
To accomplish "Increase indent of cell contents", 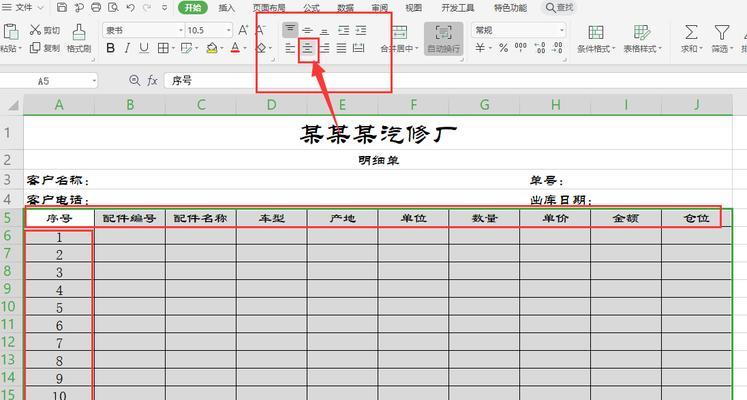I will point(361,30).
